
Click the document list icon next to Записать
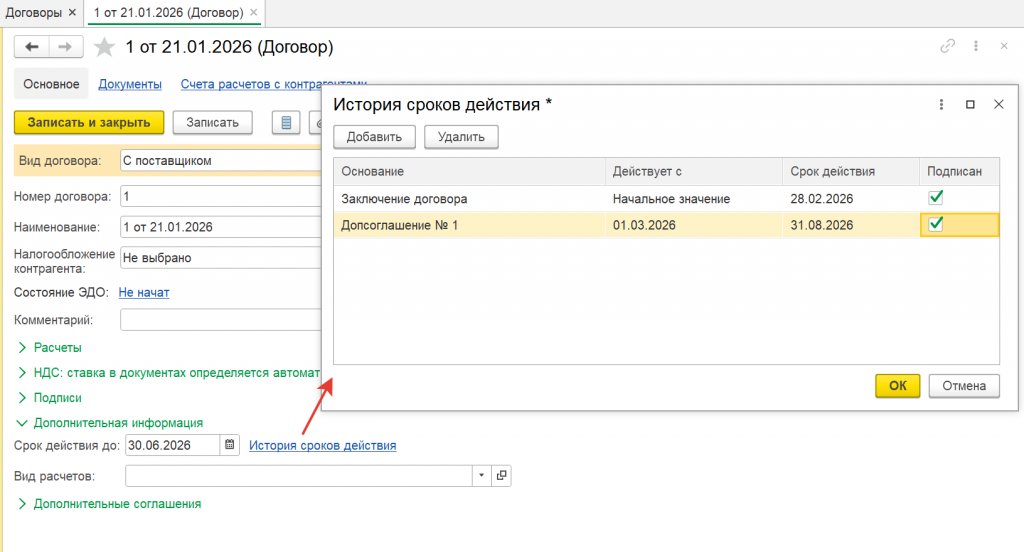point(287,122)
